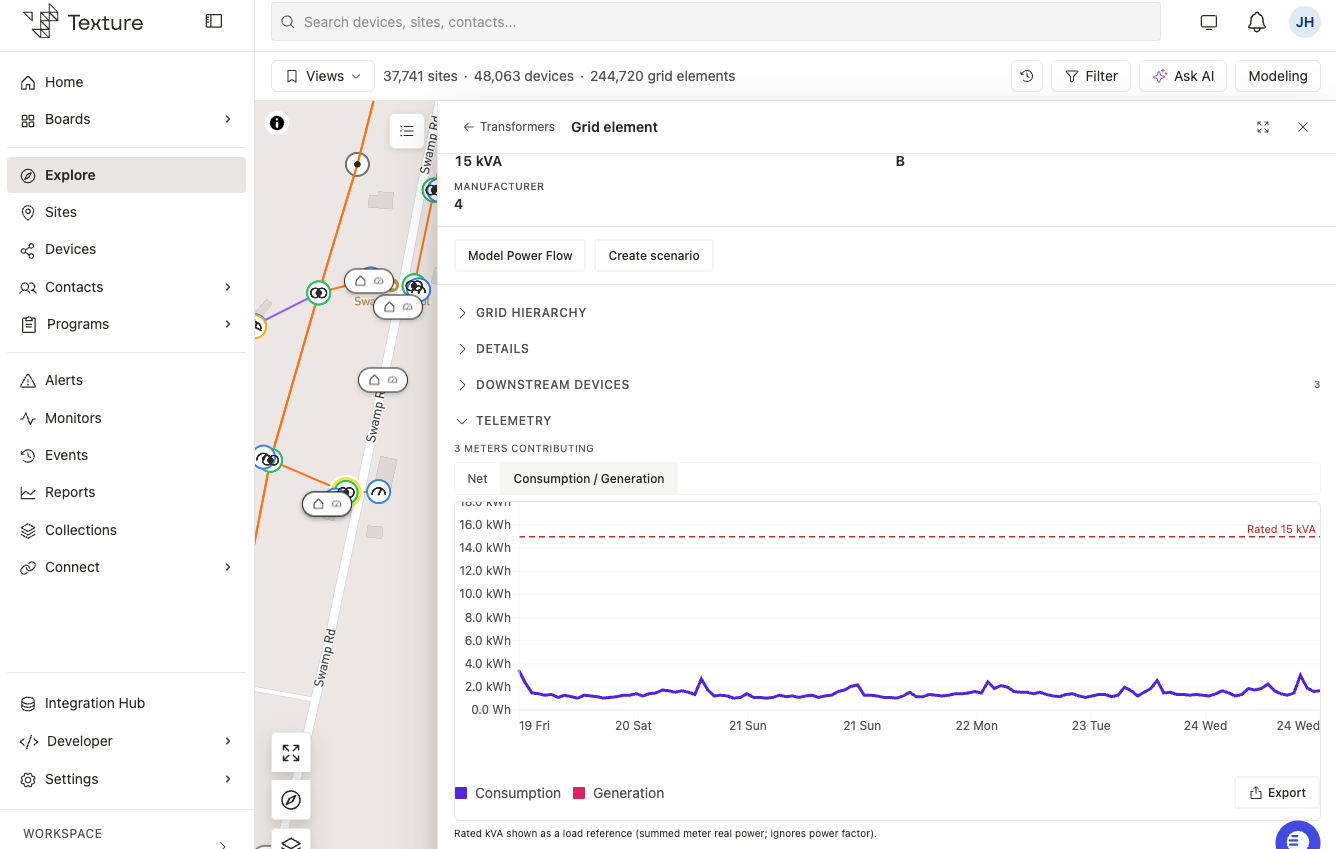This screenshot has height=849, width=1336.
Task: Focus the search devices input field
Action: [716, 22]
